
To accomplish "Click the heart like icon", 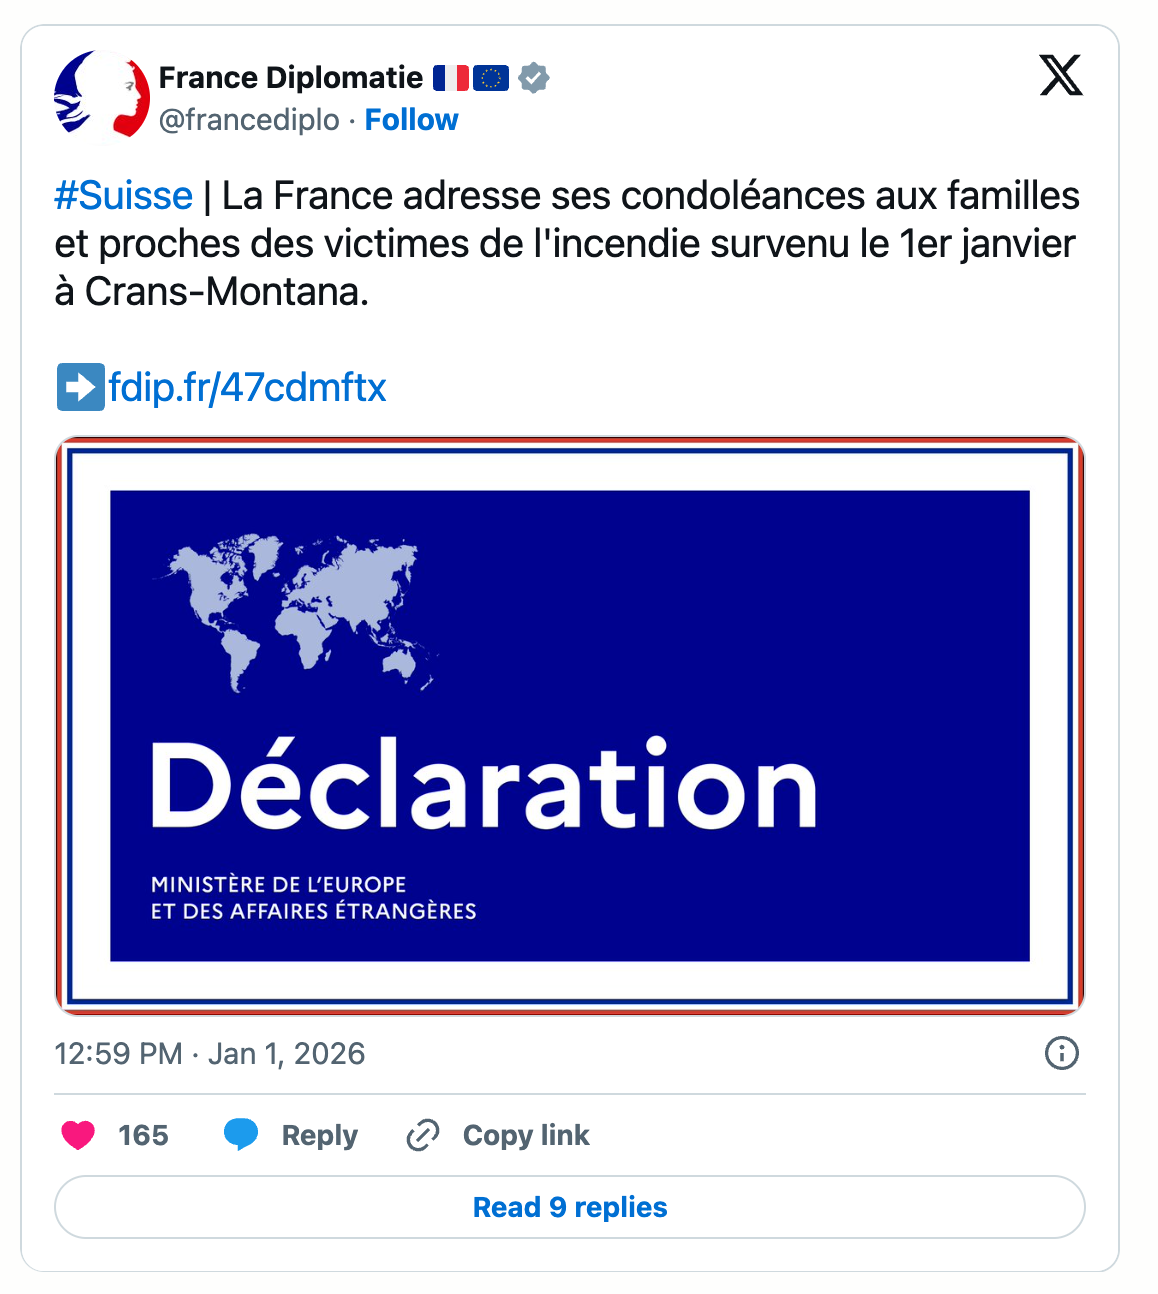I will (78, 1135).
